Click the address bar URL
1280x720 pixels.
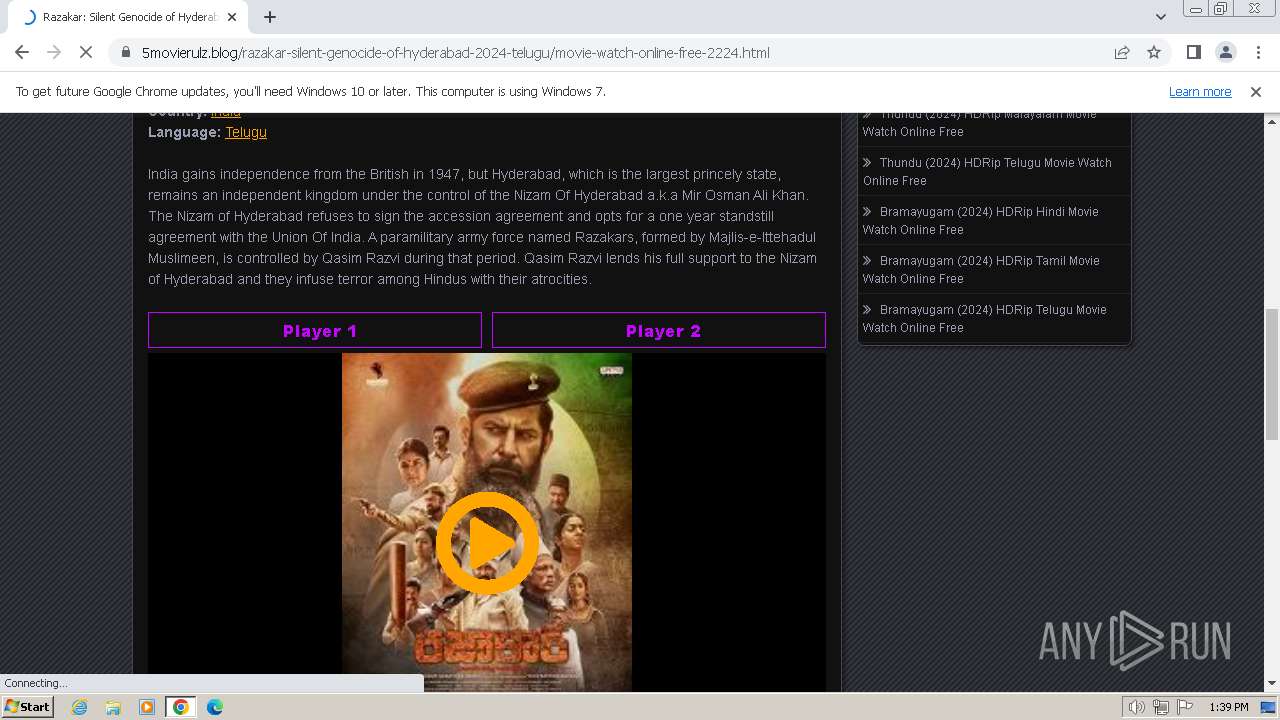[455, 53]
